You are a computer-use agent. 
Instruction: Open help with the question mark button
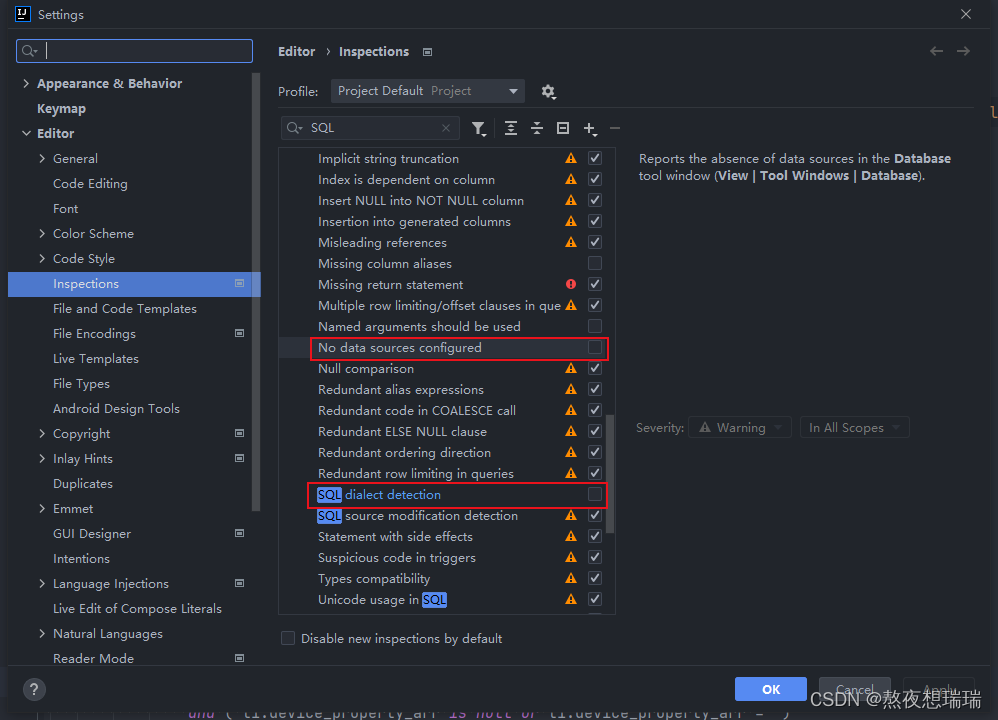click(34, 689)
